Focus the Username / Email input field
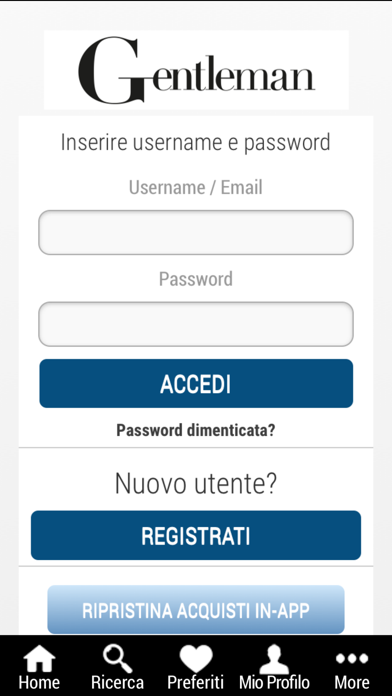Screen dimensions: 392x696 tap(196, 233)
